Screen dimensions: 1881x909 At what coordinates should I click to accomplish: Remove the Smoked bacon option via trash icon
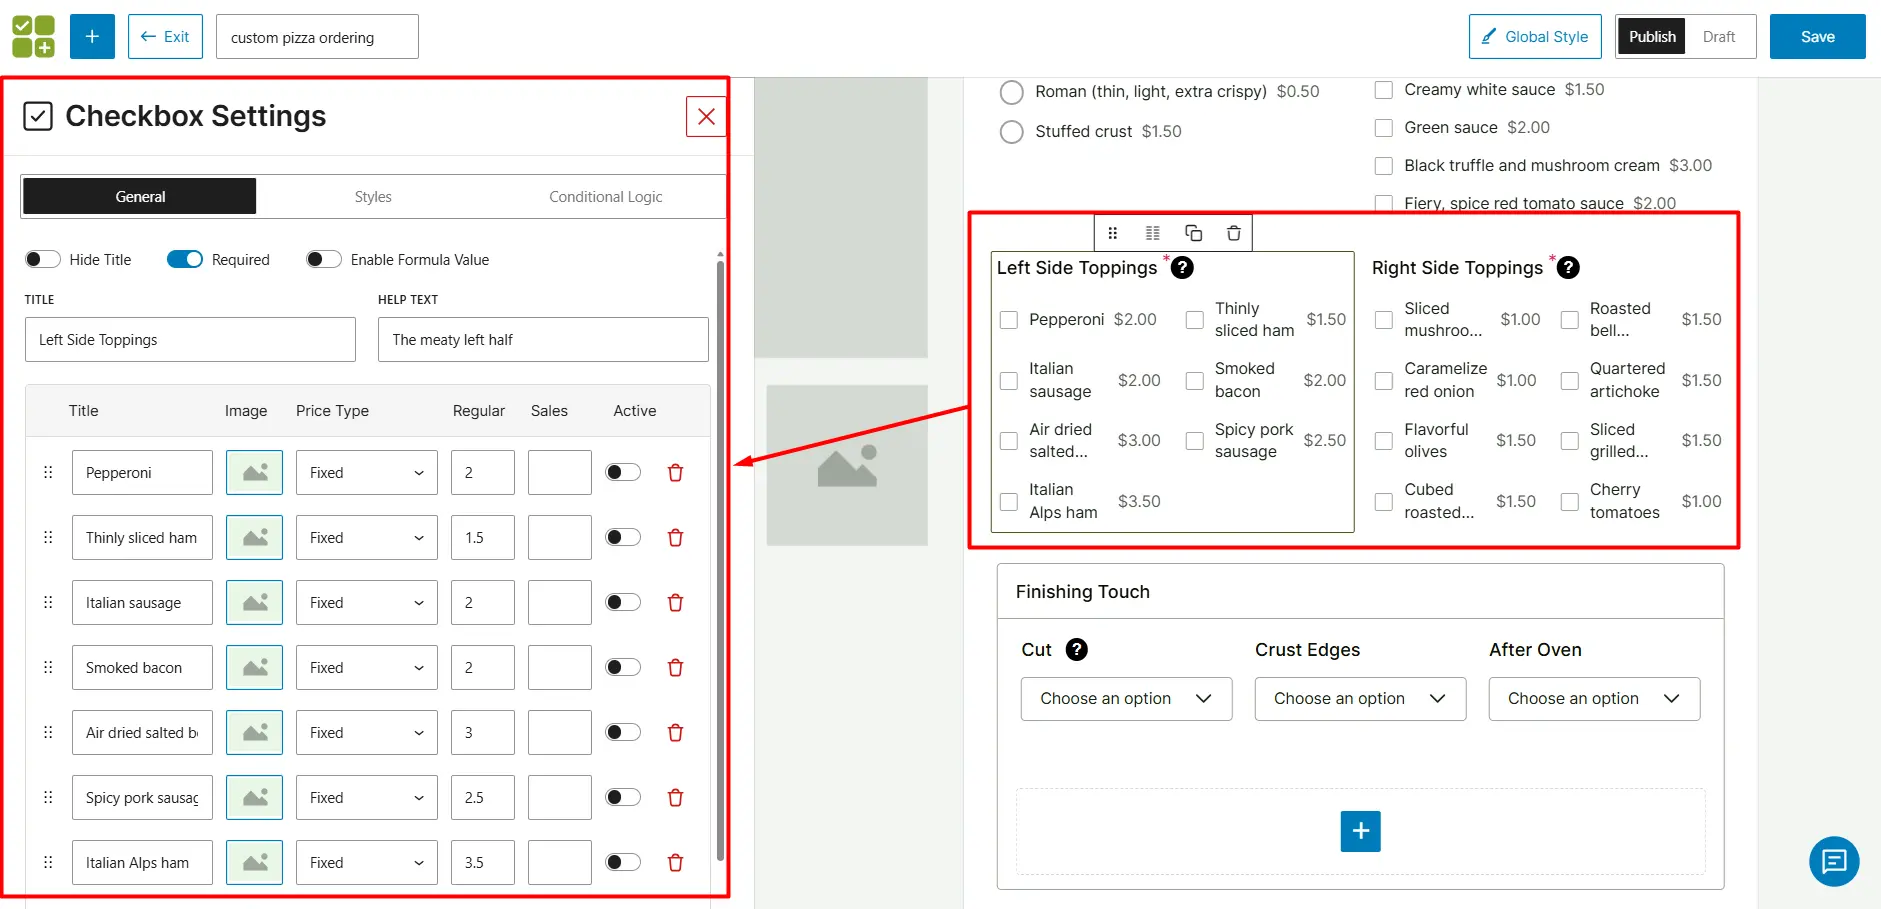click(x=676, y=667)
